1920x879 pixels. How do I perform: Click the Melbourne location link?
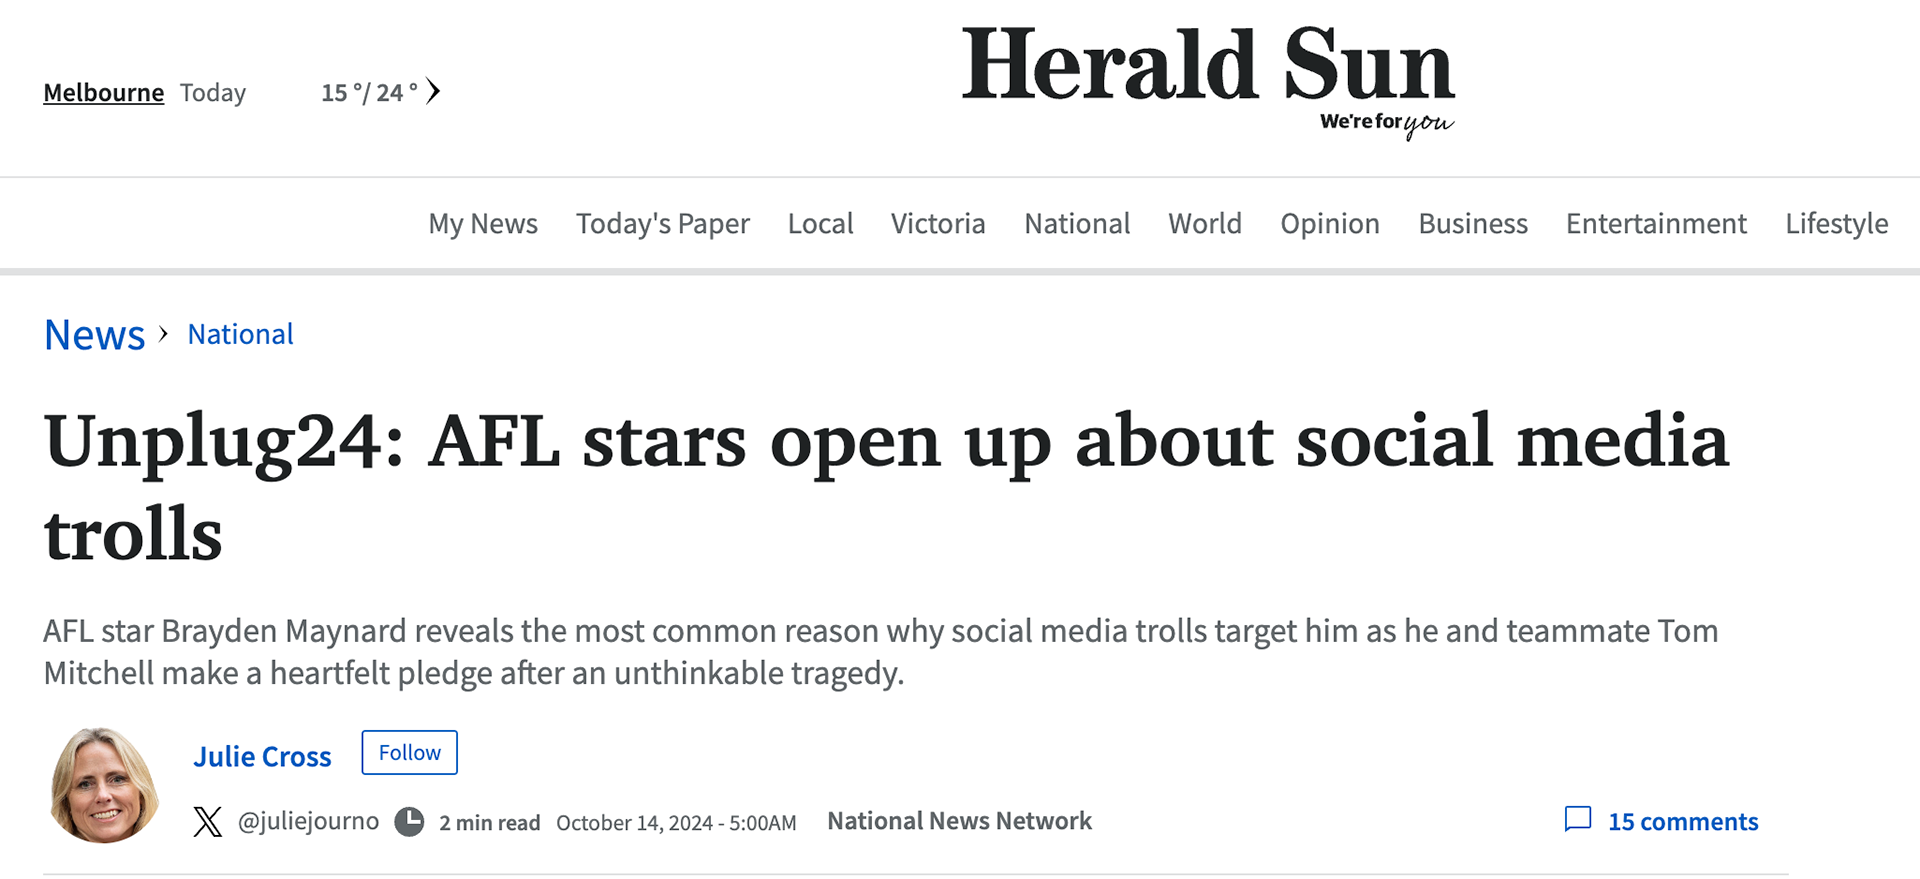pyautogui.click(x=103, y=93)
